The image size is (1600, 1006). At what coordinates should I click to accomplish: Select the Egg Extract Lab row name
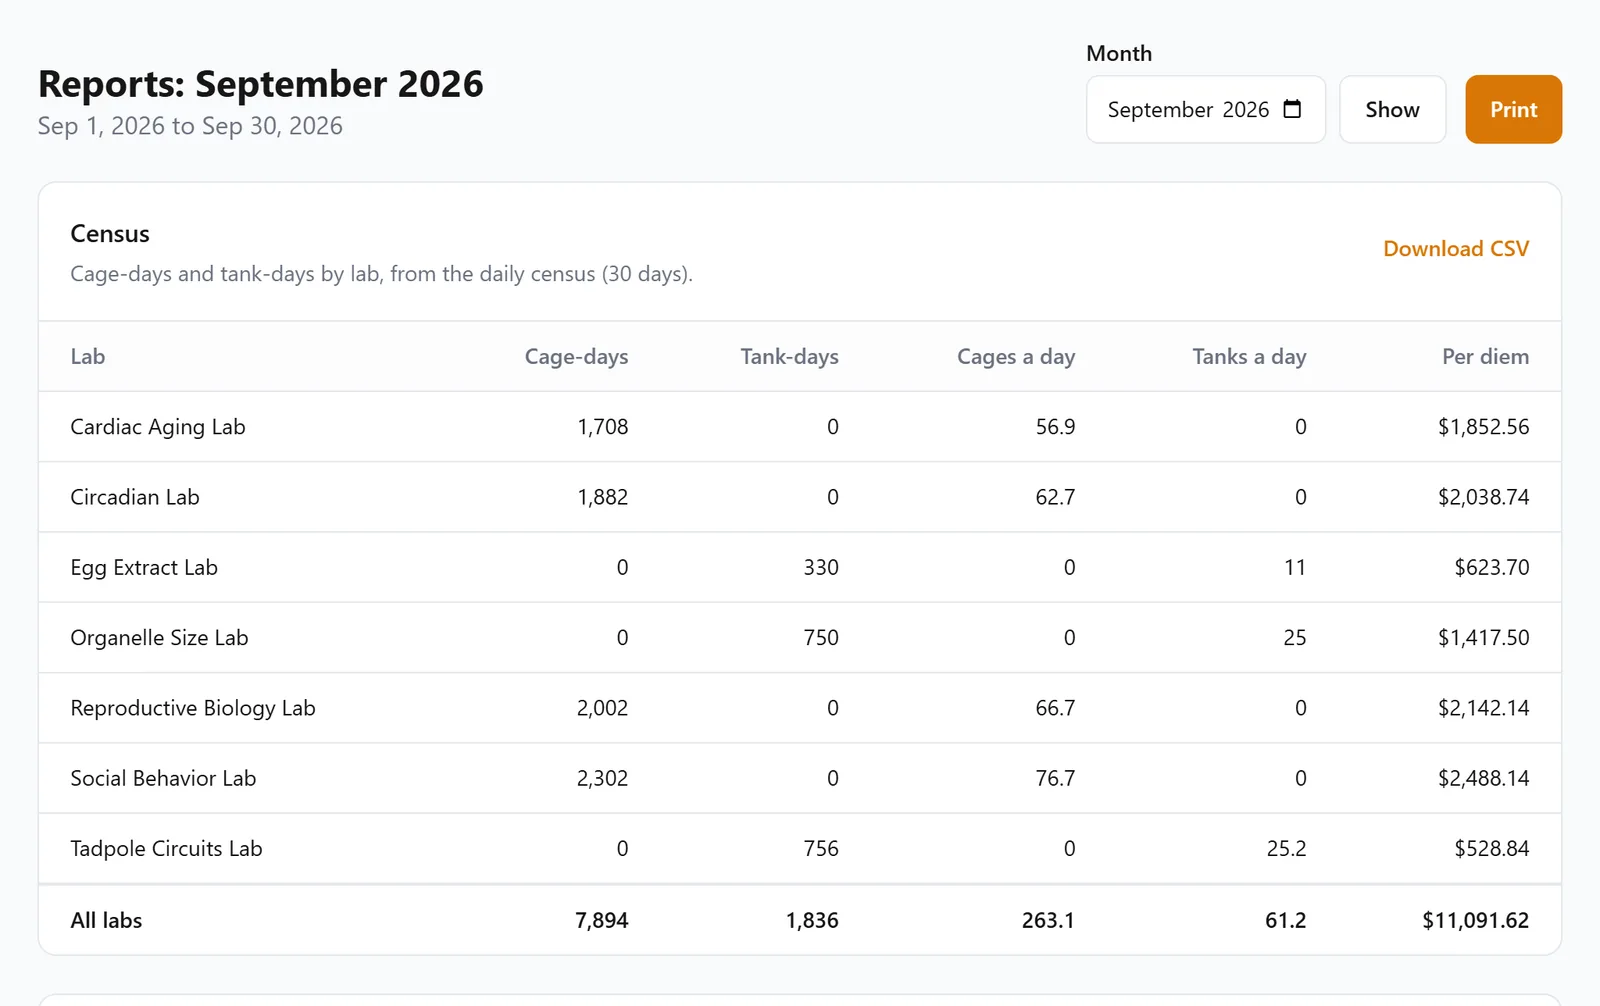click(x=144, y=568)
